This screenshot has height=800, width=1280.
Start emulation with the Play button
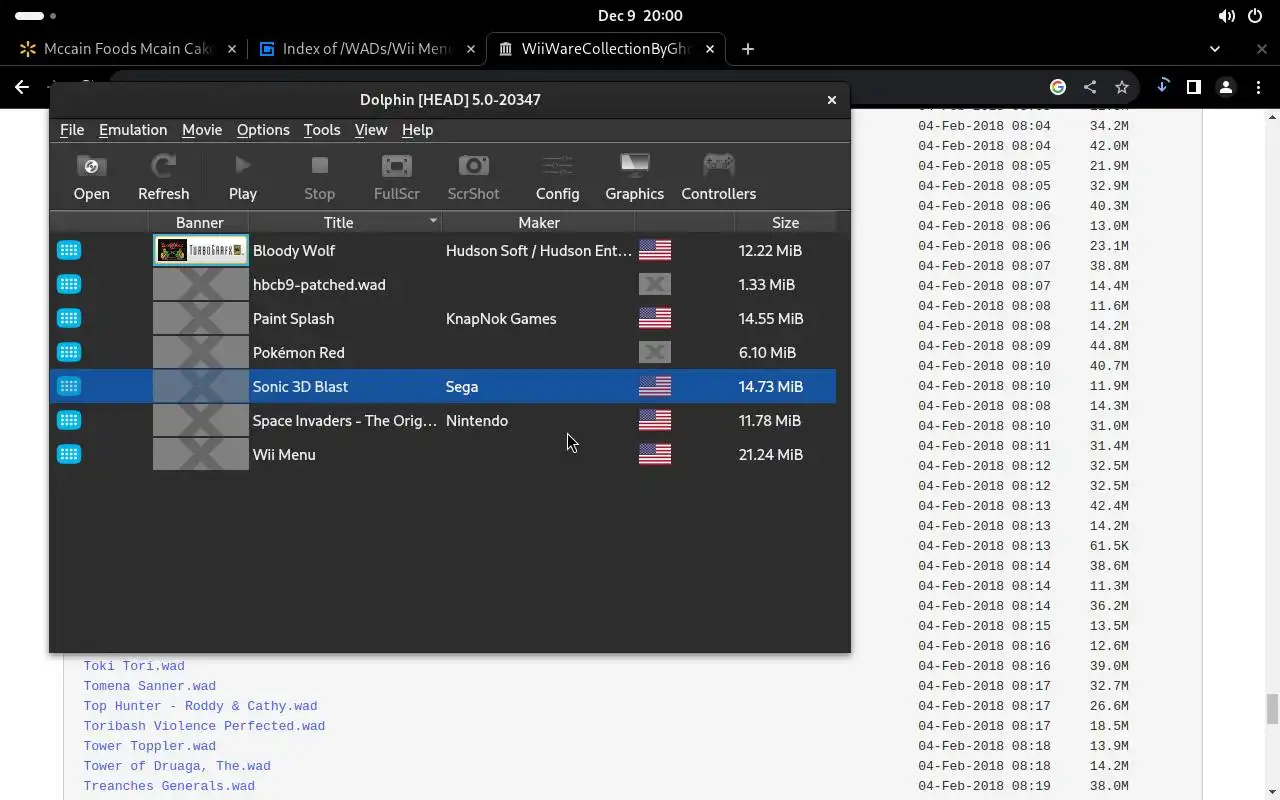(x=242, y=178)
